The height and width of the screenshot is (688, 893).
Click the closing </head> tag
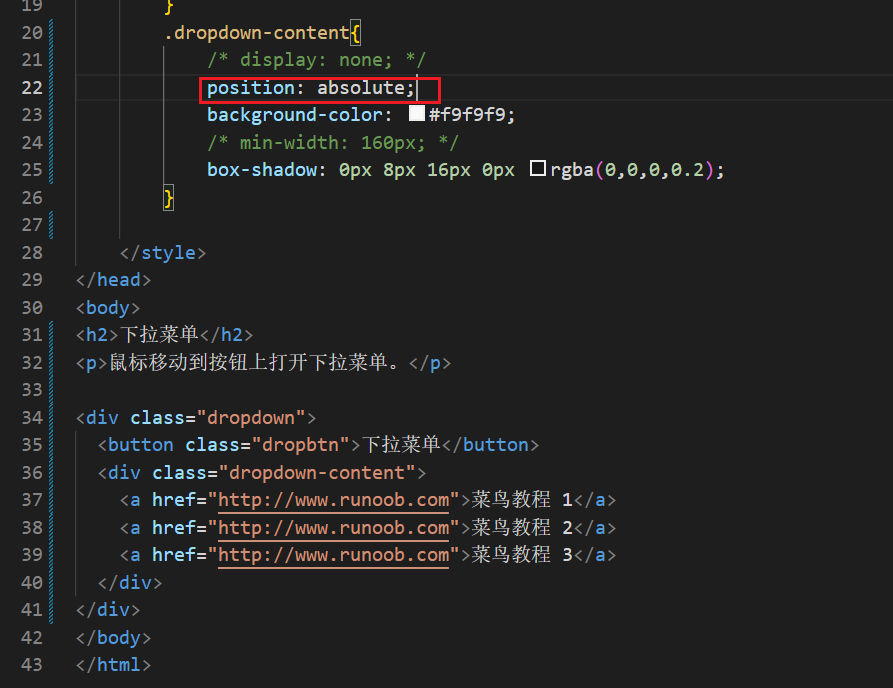click(114, 280)
